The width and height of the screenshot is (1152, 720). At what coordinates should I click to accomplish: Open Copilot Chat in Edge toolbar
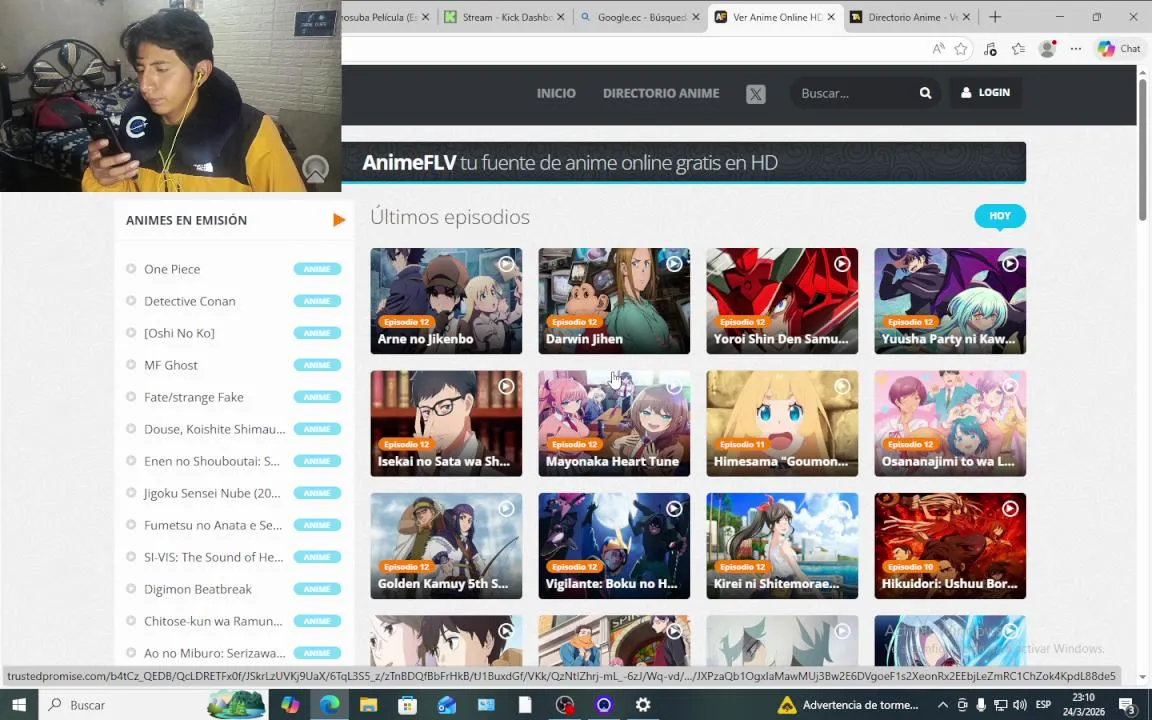(x=1119, y=48)
